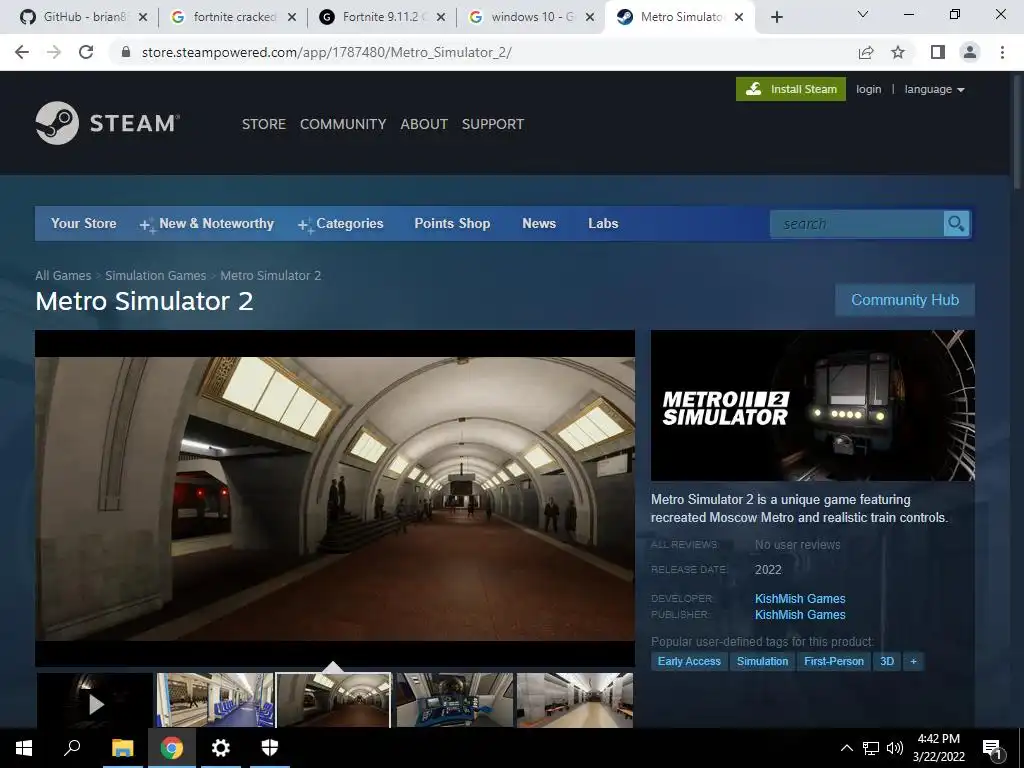Open COMMUNITY in Steam top menu
1024x768 pixels.
click(x=343, y=124)
